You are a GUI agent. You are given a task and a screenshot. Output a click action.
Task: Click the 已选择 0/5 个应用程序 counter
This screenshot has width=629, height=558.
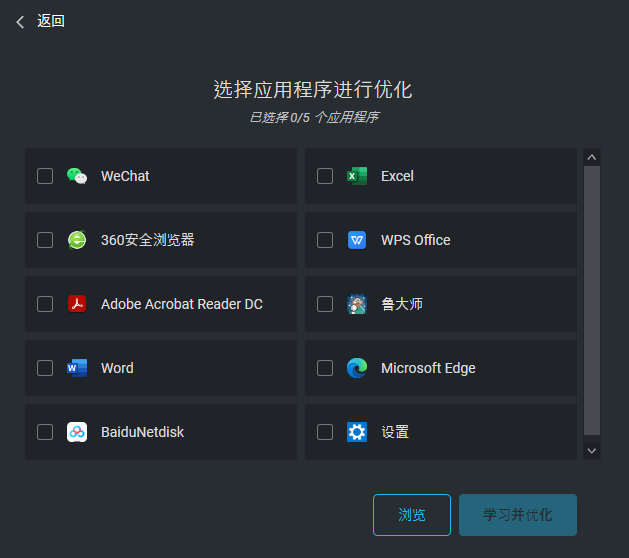tap(314, 118)
